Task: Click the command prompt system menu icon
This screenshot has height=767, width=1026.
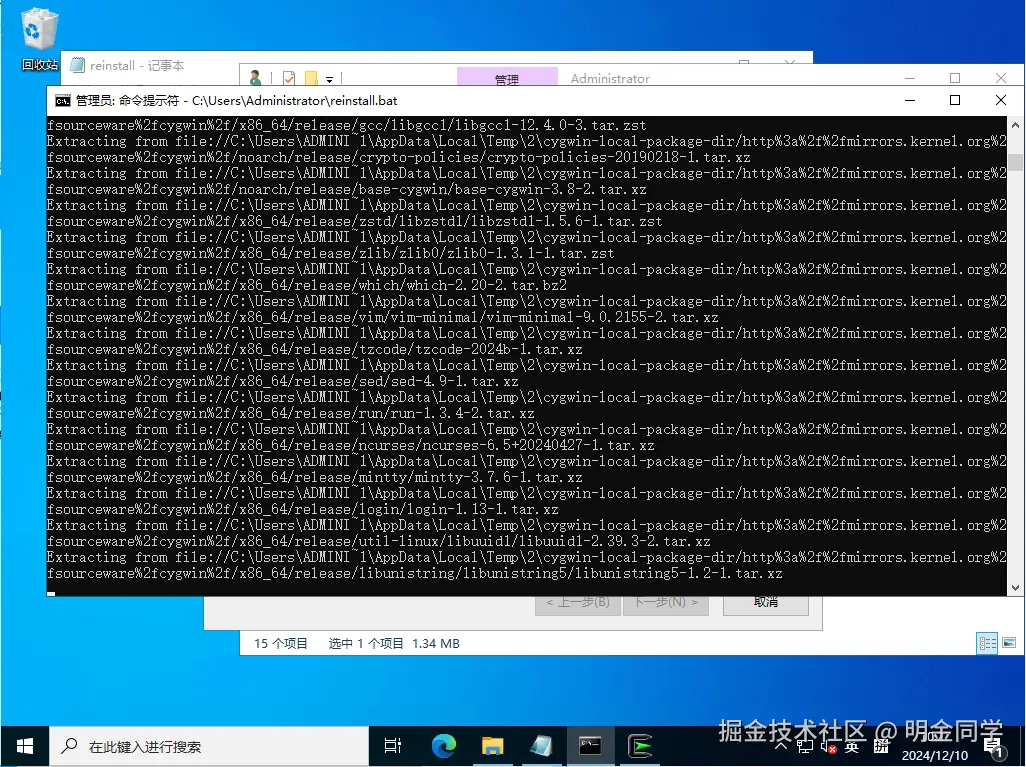Action: click(63, 101)
